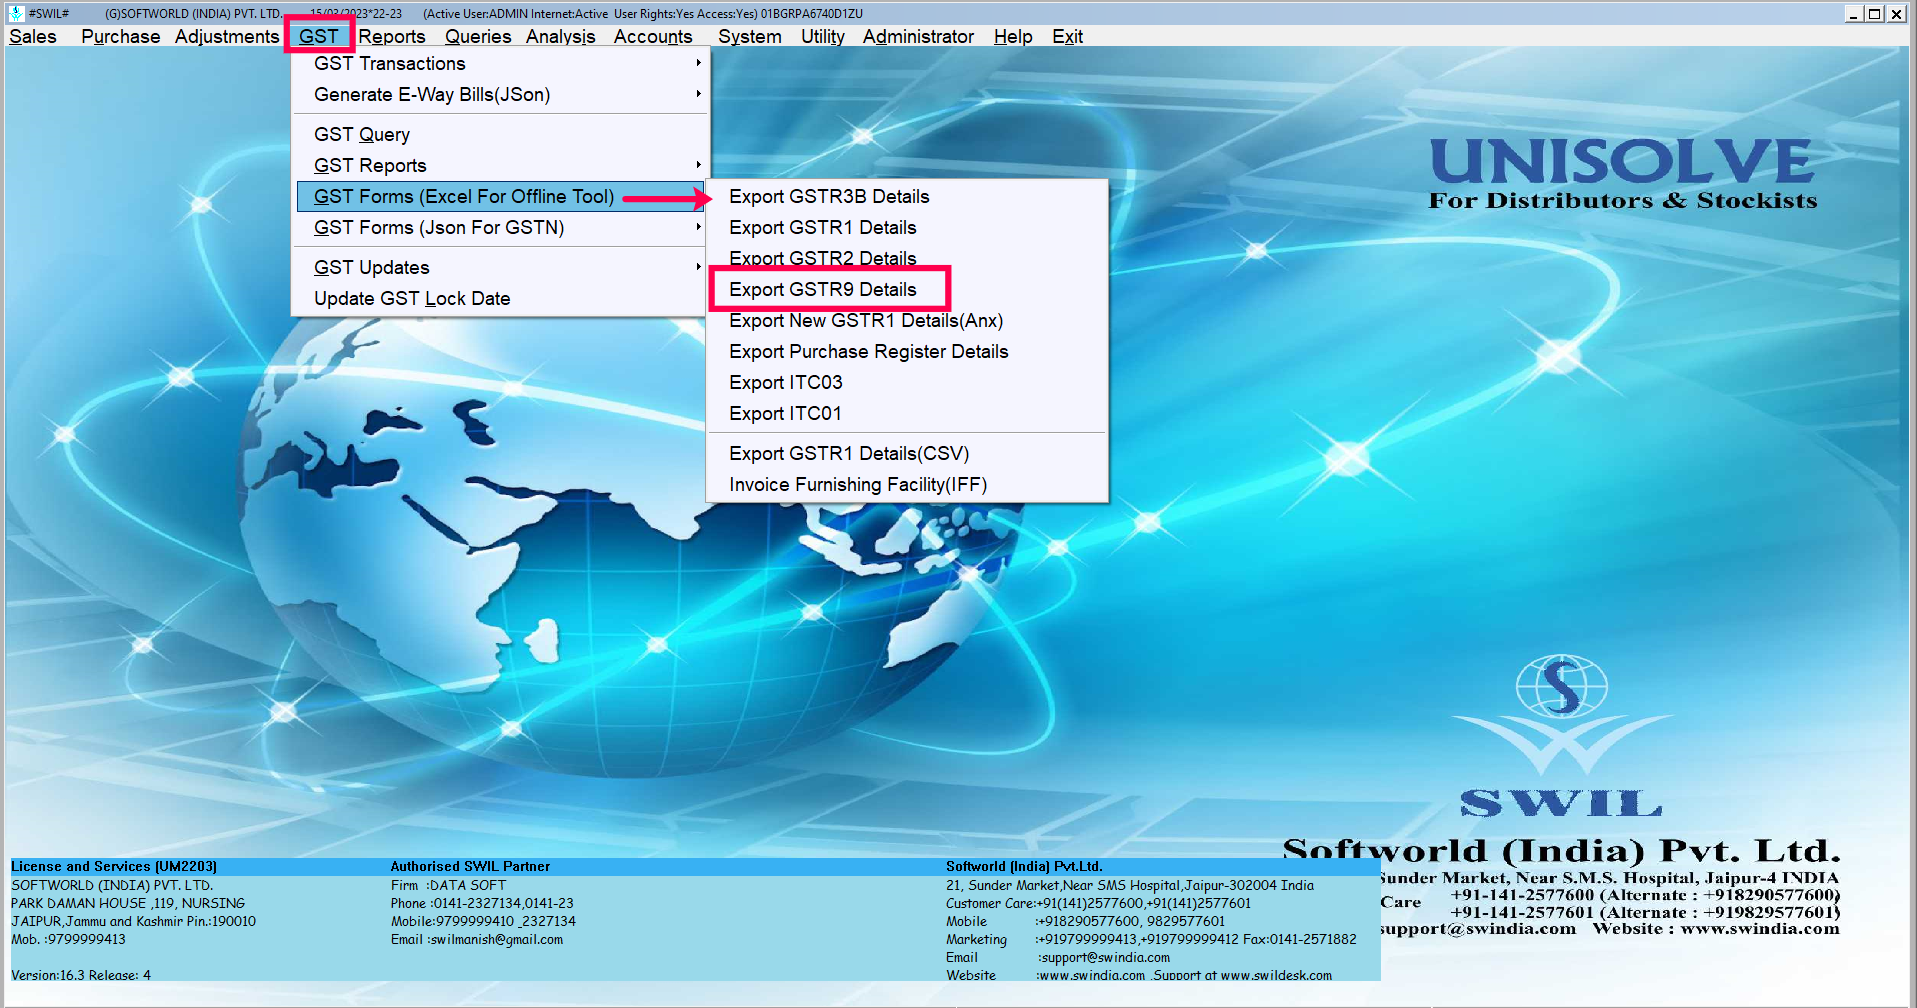The width and height of the screenshot is (1917, 1008).
Task: Choose Export New GSTR1 Details(Anx)
Action: click(907, 320)
